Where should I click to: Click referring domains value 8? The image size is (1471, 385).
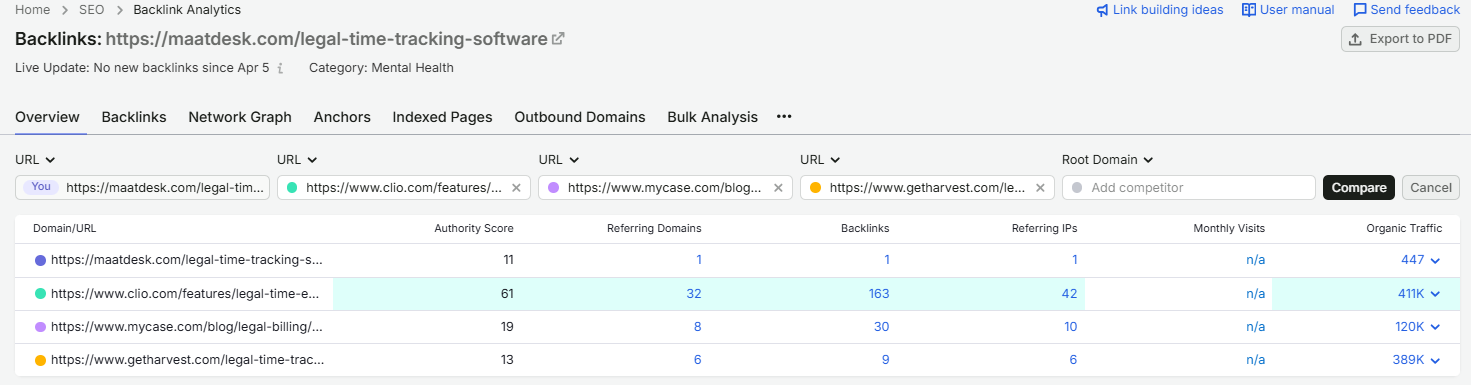click(698, 327)
